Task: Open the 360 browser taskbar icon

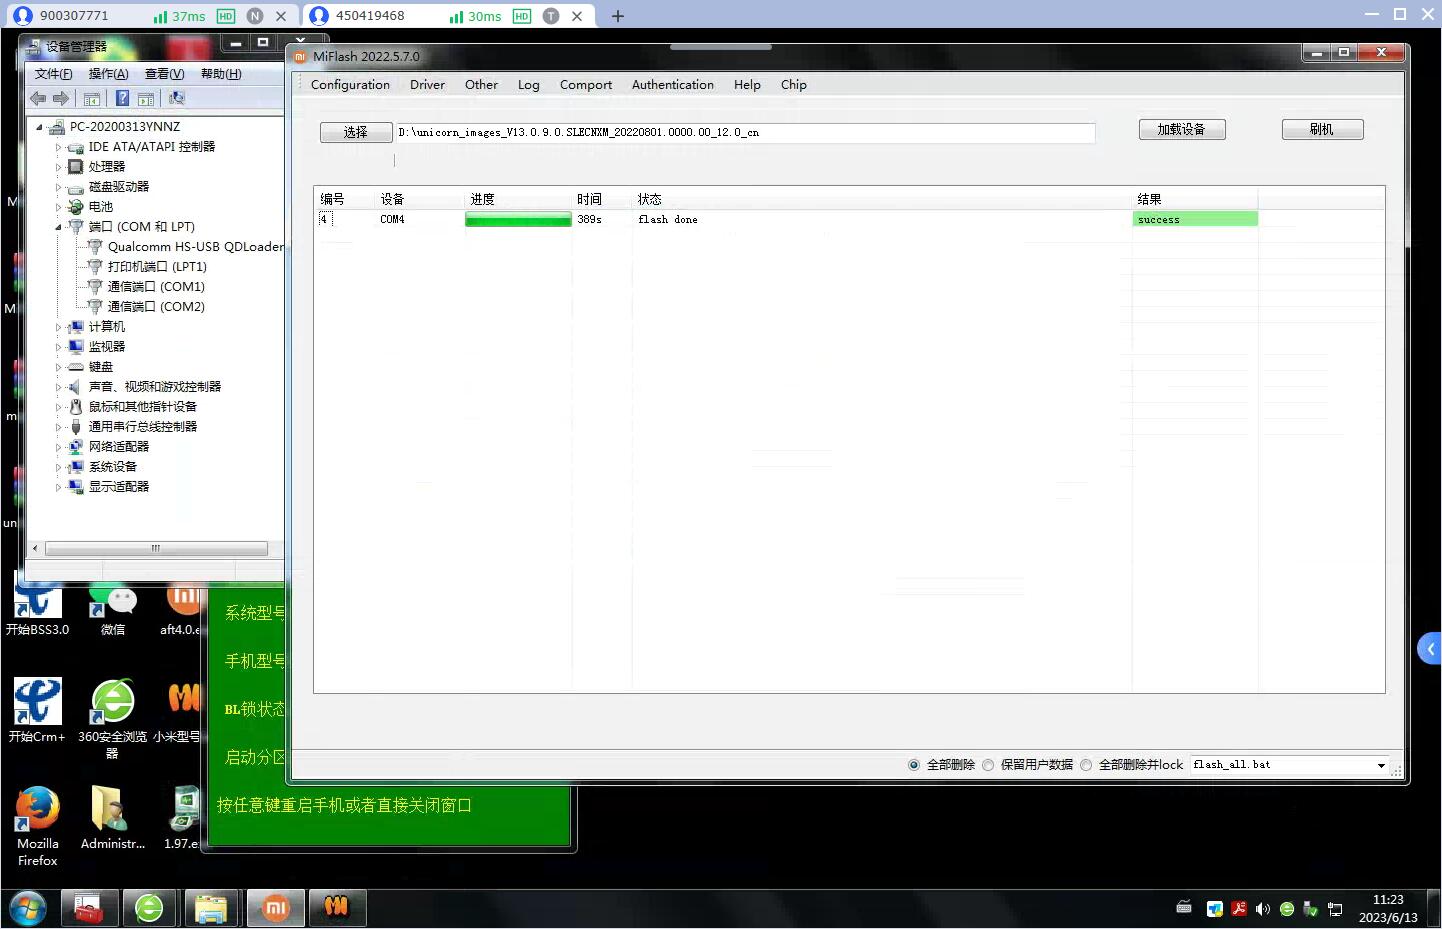Action: tap(149, 909)
